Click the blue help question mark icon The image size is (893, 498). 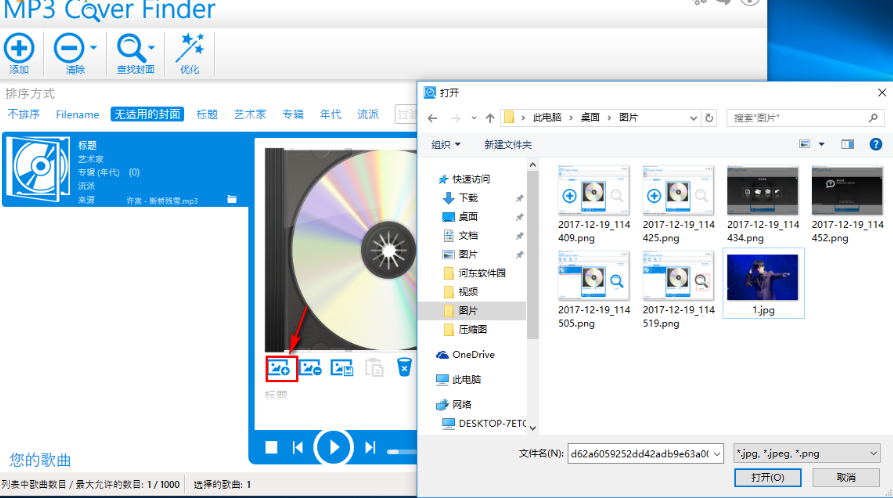click(x=875, y=144)
